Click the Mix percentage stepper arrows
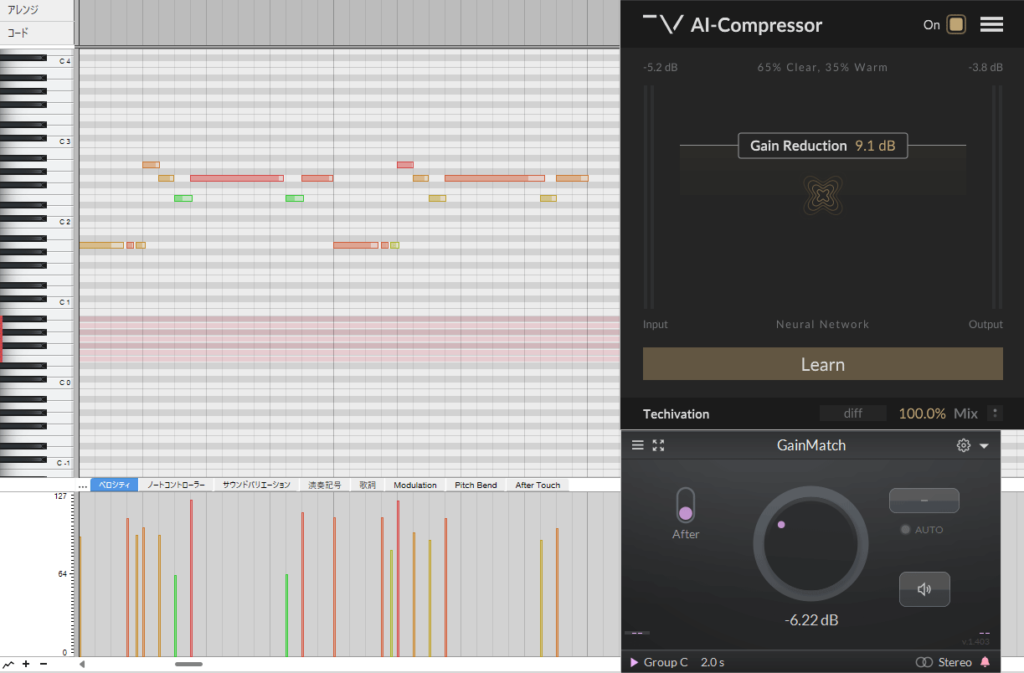 995,413
